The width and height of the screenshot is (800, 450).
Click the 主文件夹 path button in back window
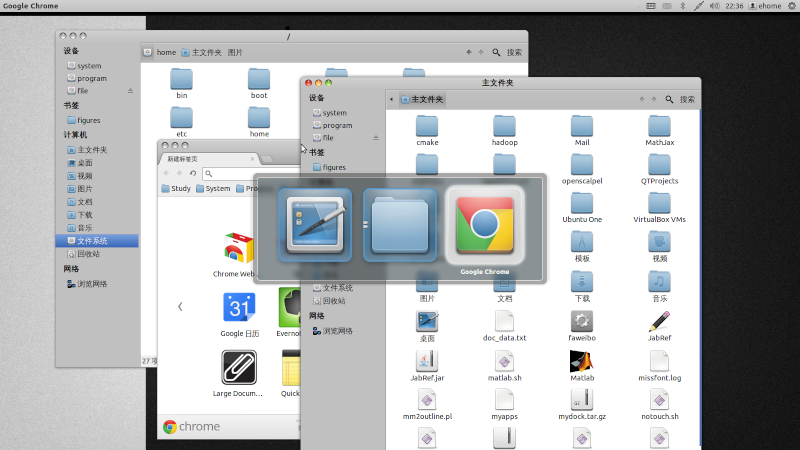click(x=202, y=53)
